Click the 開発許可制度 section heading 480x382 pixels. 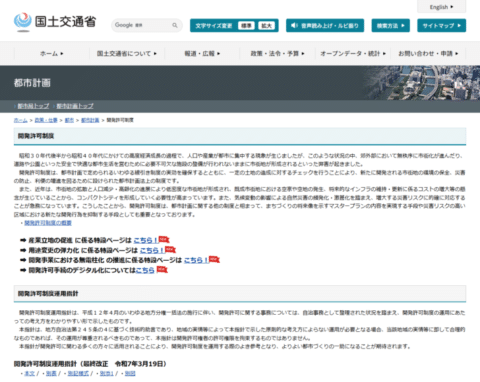[36, 136]
